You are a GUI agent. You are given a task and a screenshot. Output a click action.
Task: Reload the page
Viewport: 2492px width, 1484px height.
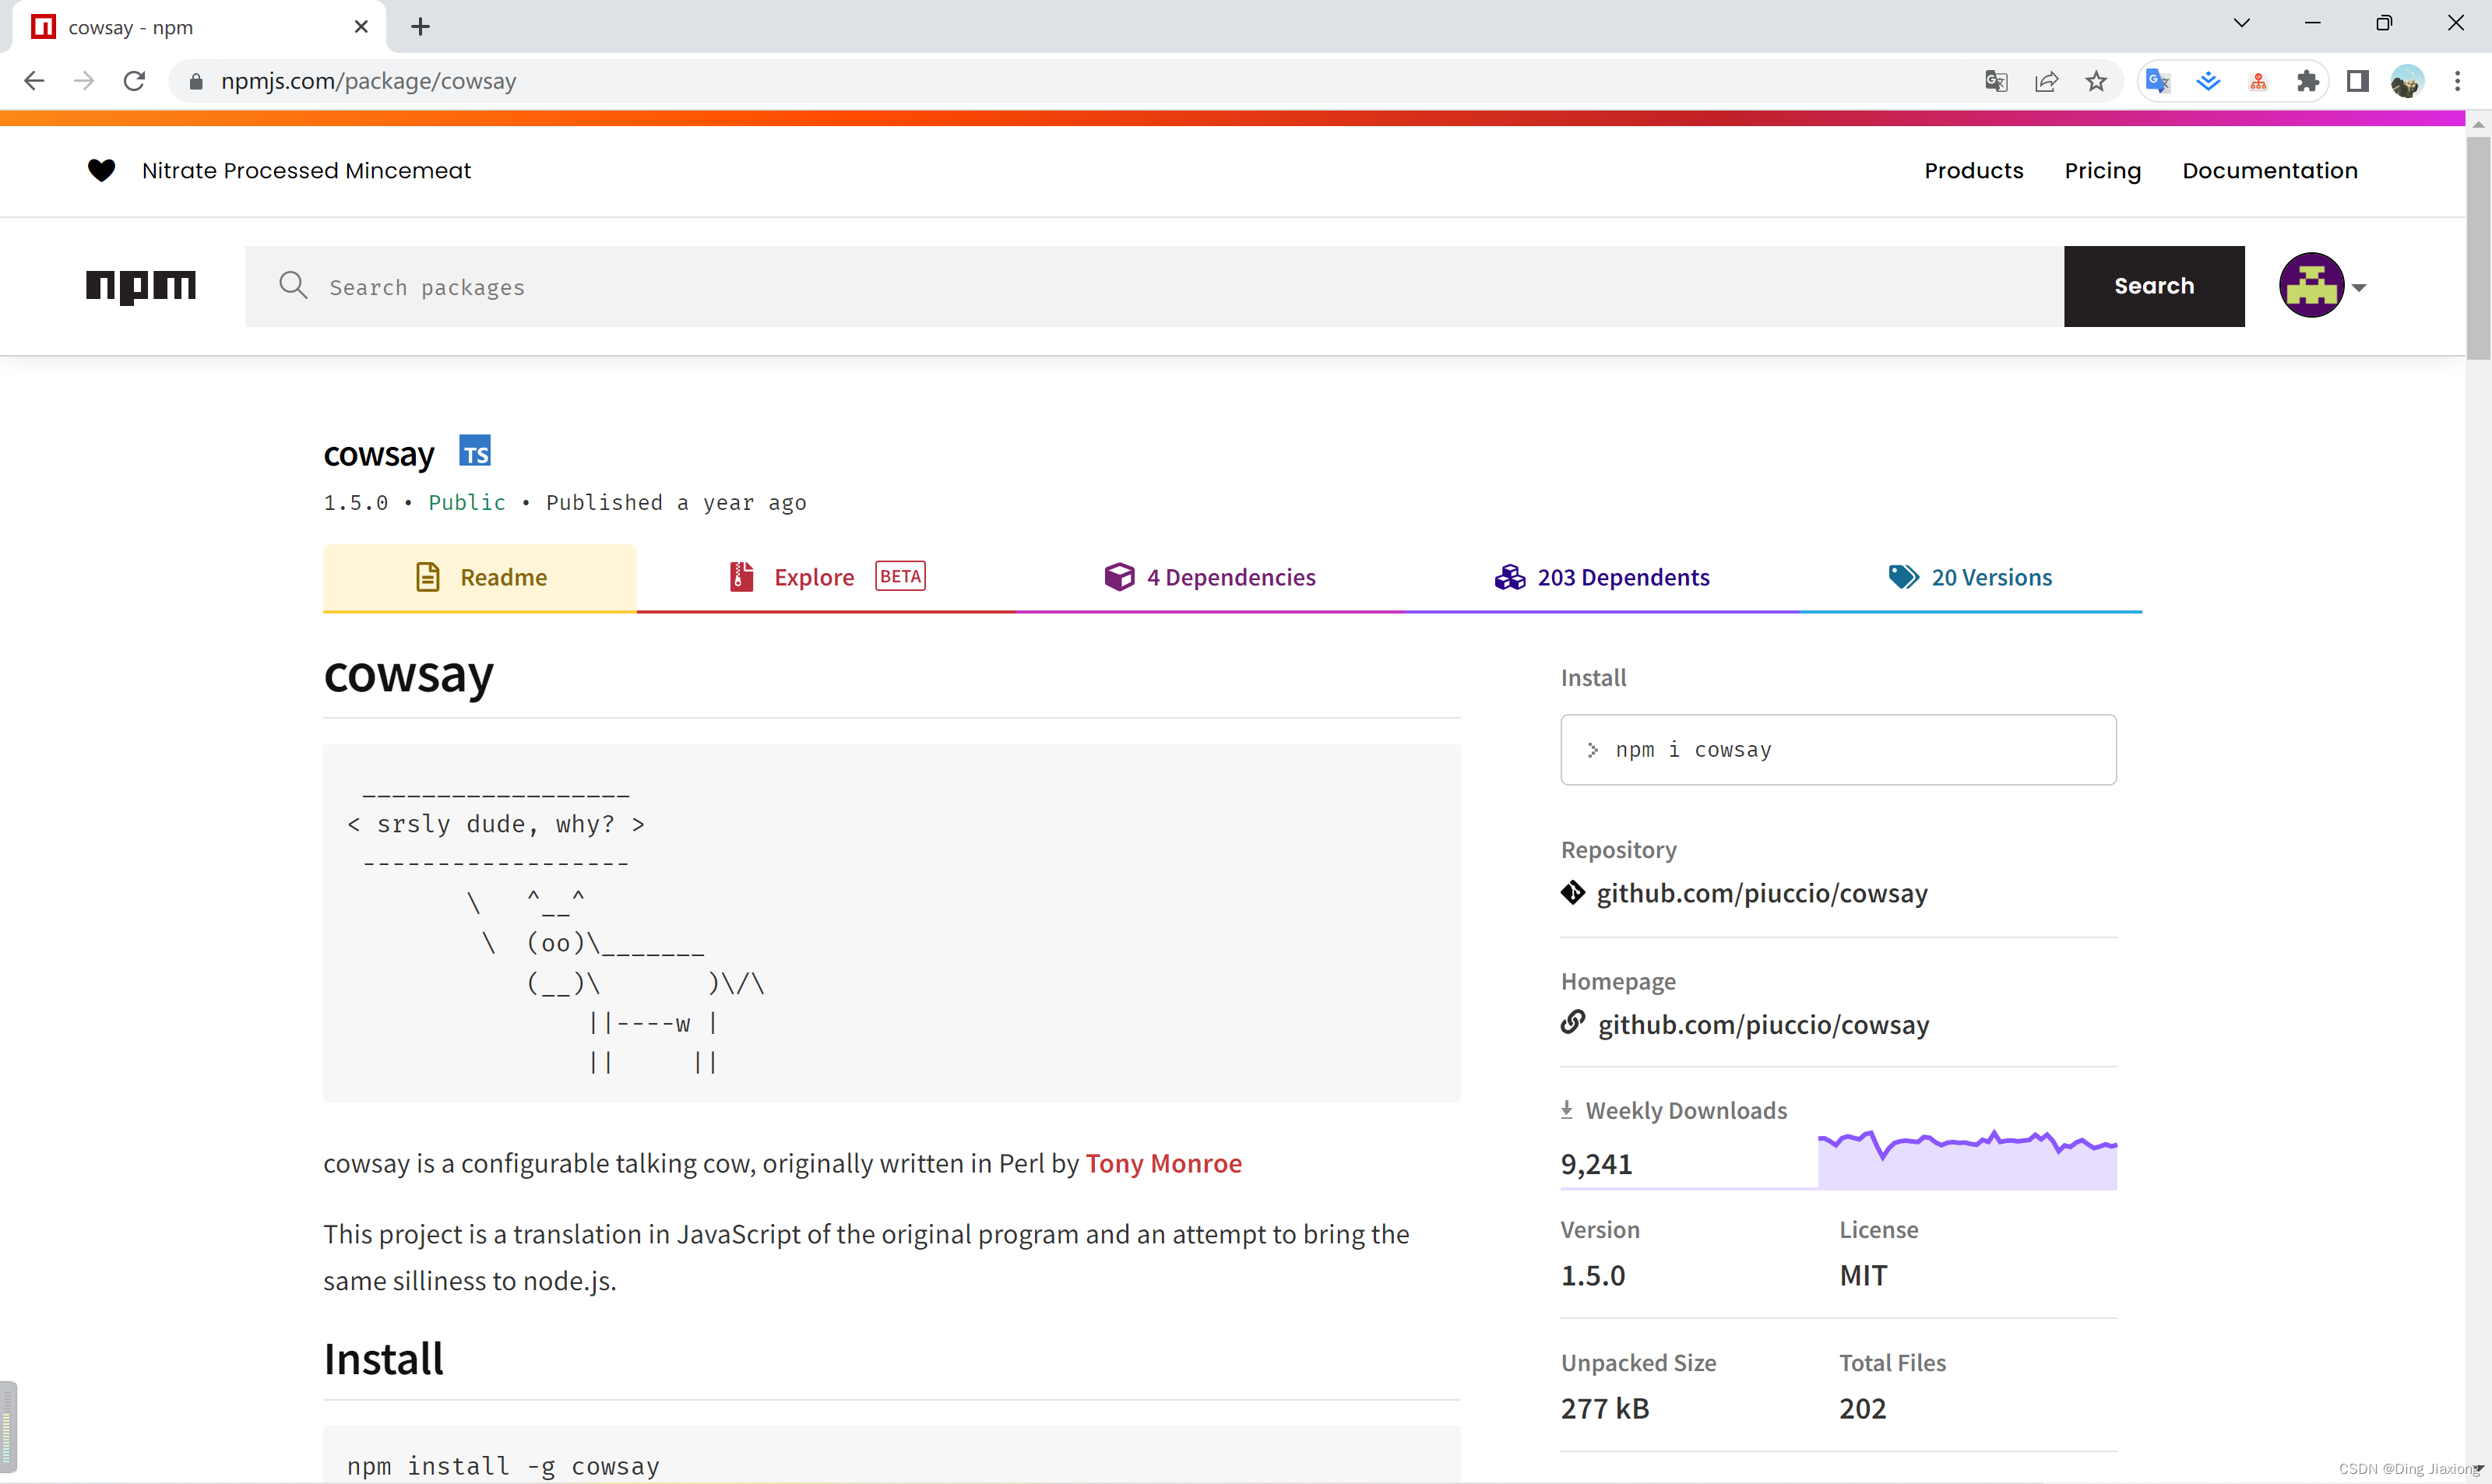tap(134, 81)
